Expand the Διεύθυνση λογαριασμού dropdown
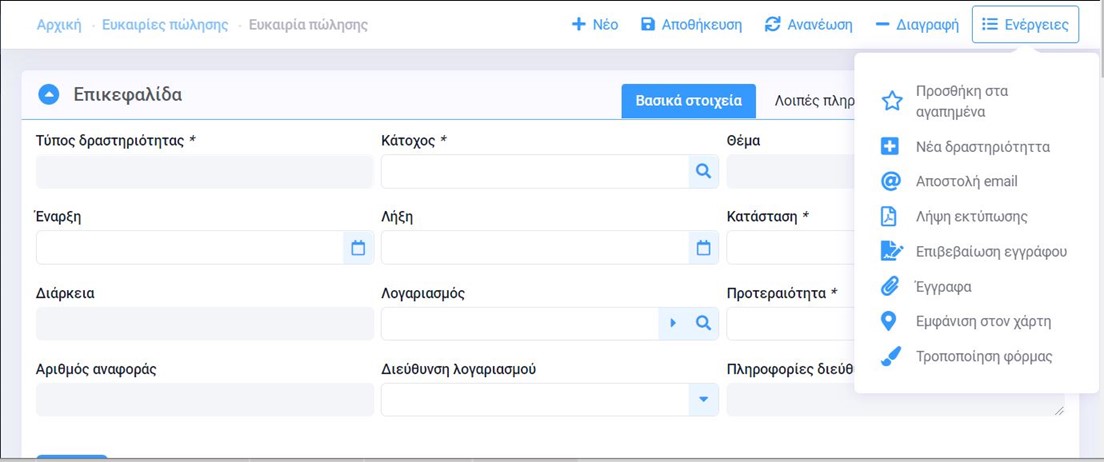This screenshot has height=462, width=1104. coord(703,400)
